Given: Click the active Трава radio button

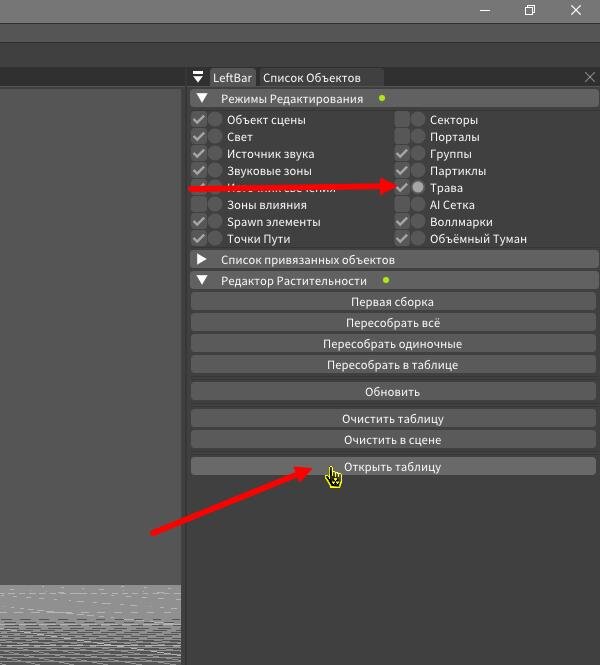Looking at the screenshot, I should click(418, 187).
